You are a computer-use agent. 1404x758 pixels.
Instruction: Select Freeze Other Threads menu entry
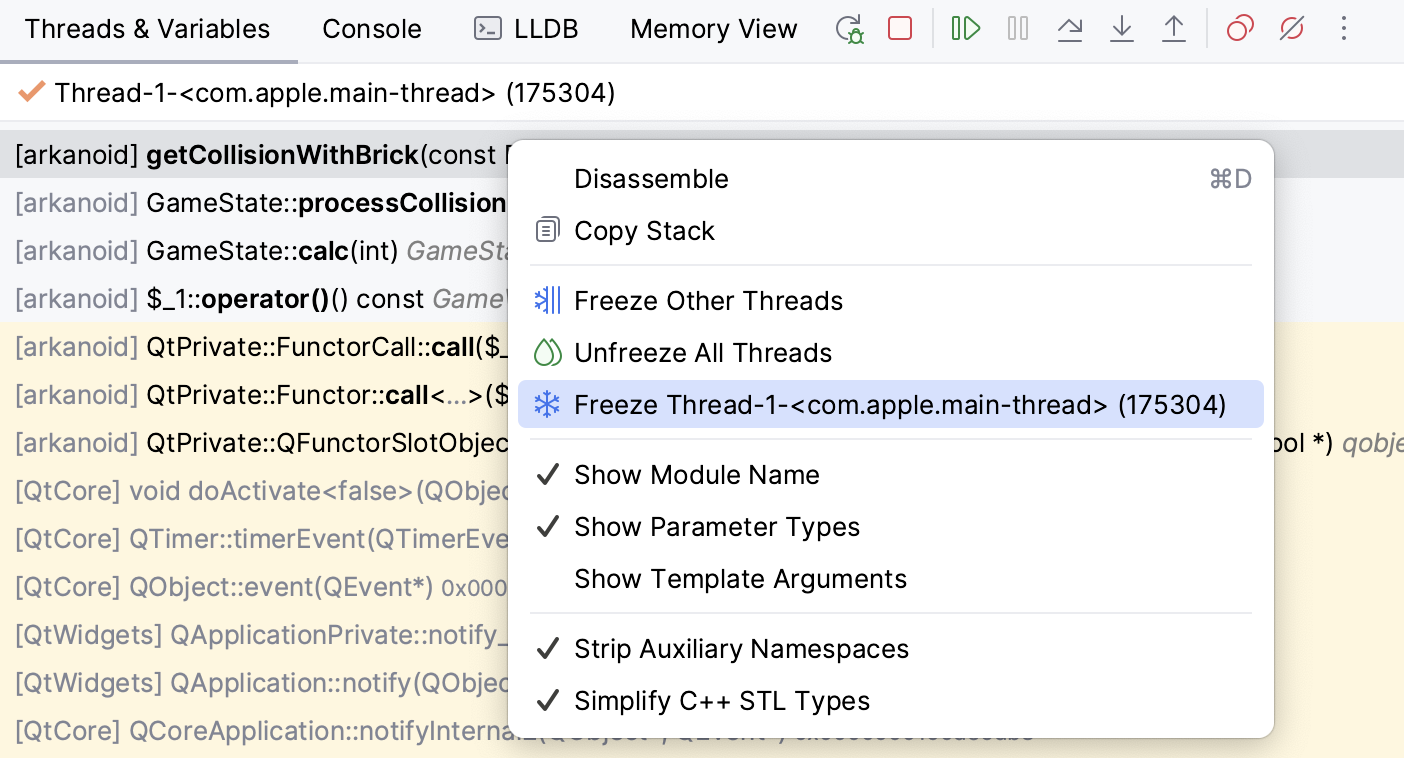(708, 301)
